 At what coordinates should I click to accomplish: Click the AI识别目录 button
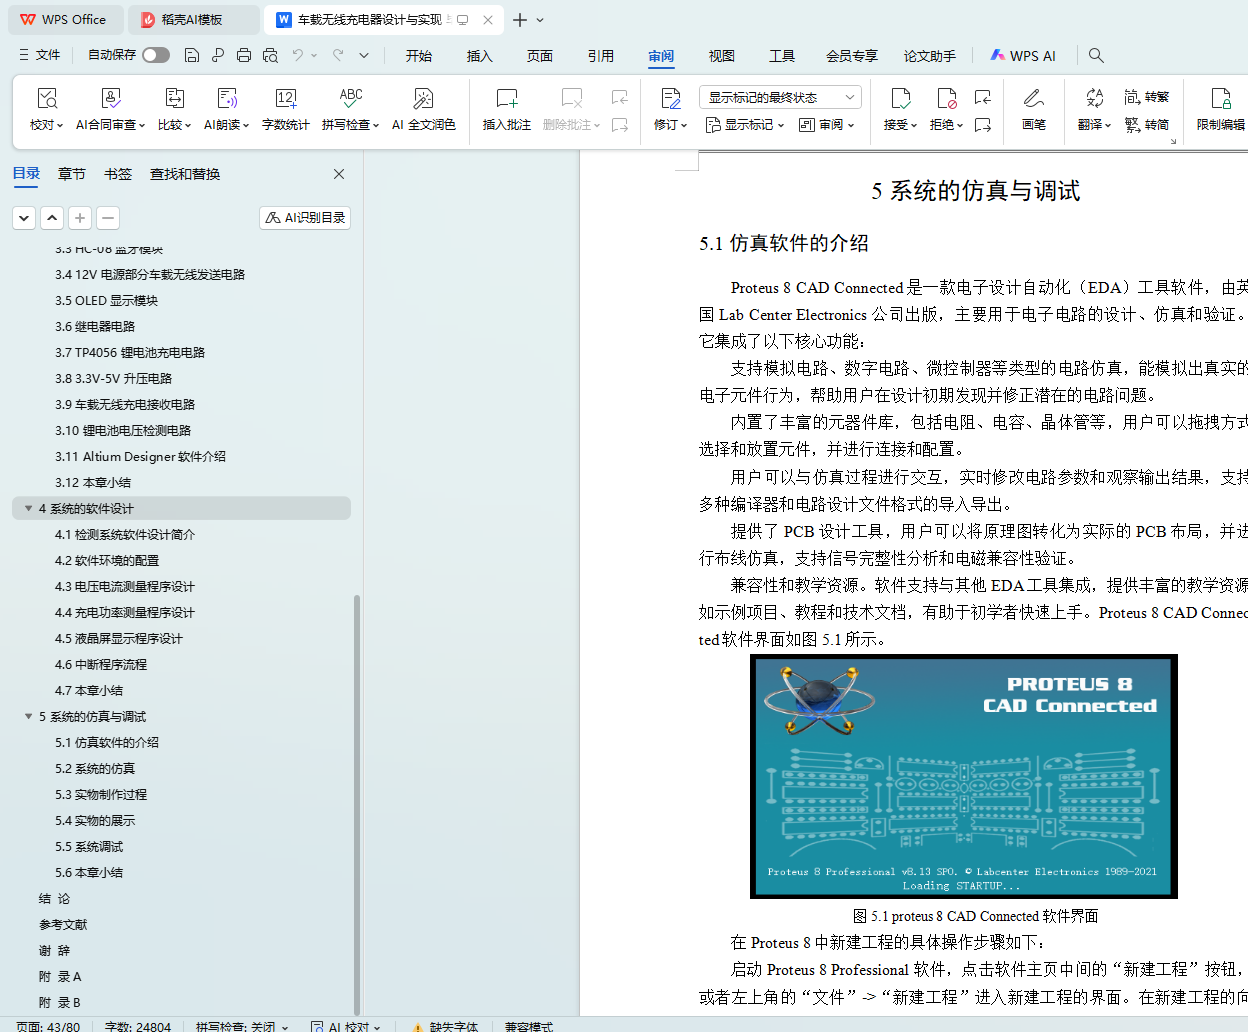tap(305, 218)
